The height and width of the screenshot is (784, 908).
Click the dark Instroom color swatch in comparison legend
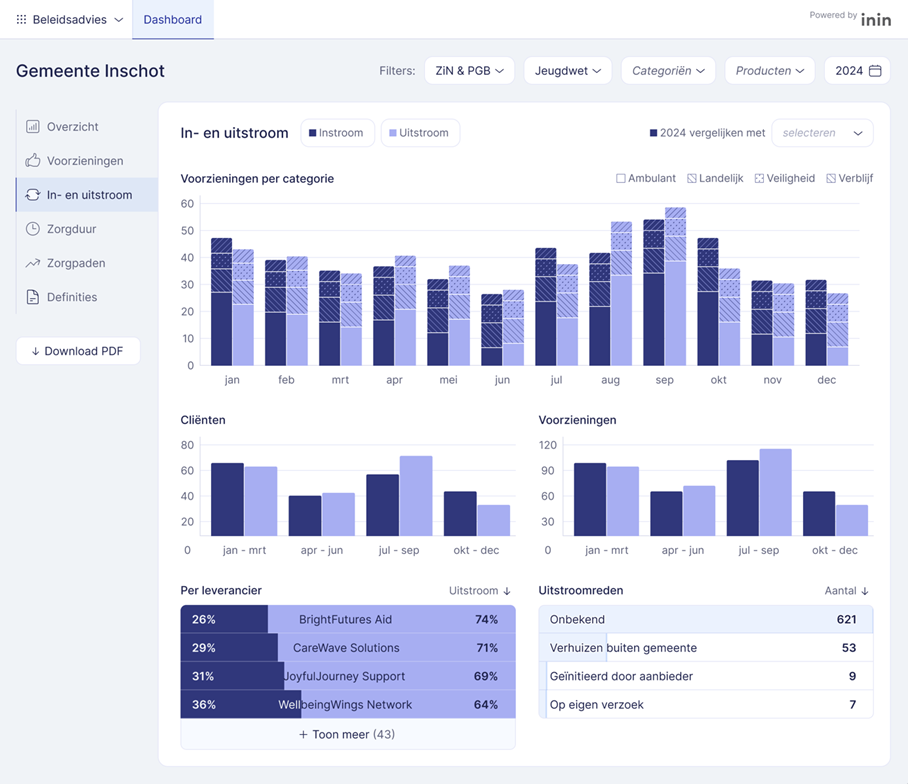654,133
